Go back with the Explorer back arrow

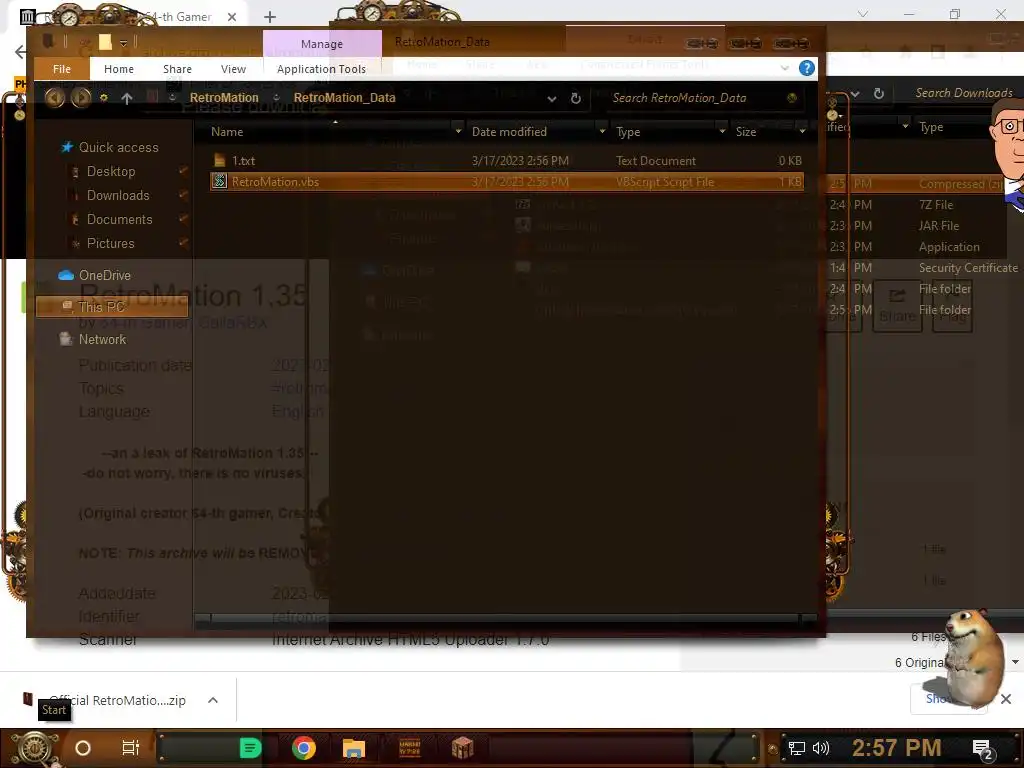55,98
